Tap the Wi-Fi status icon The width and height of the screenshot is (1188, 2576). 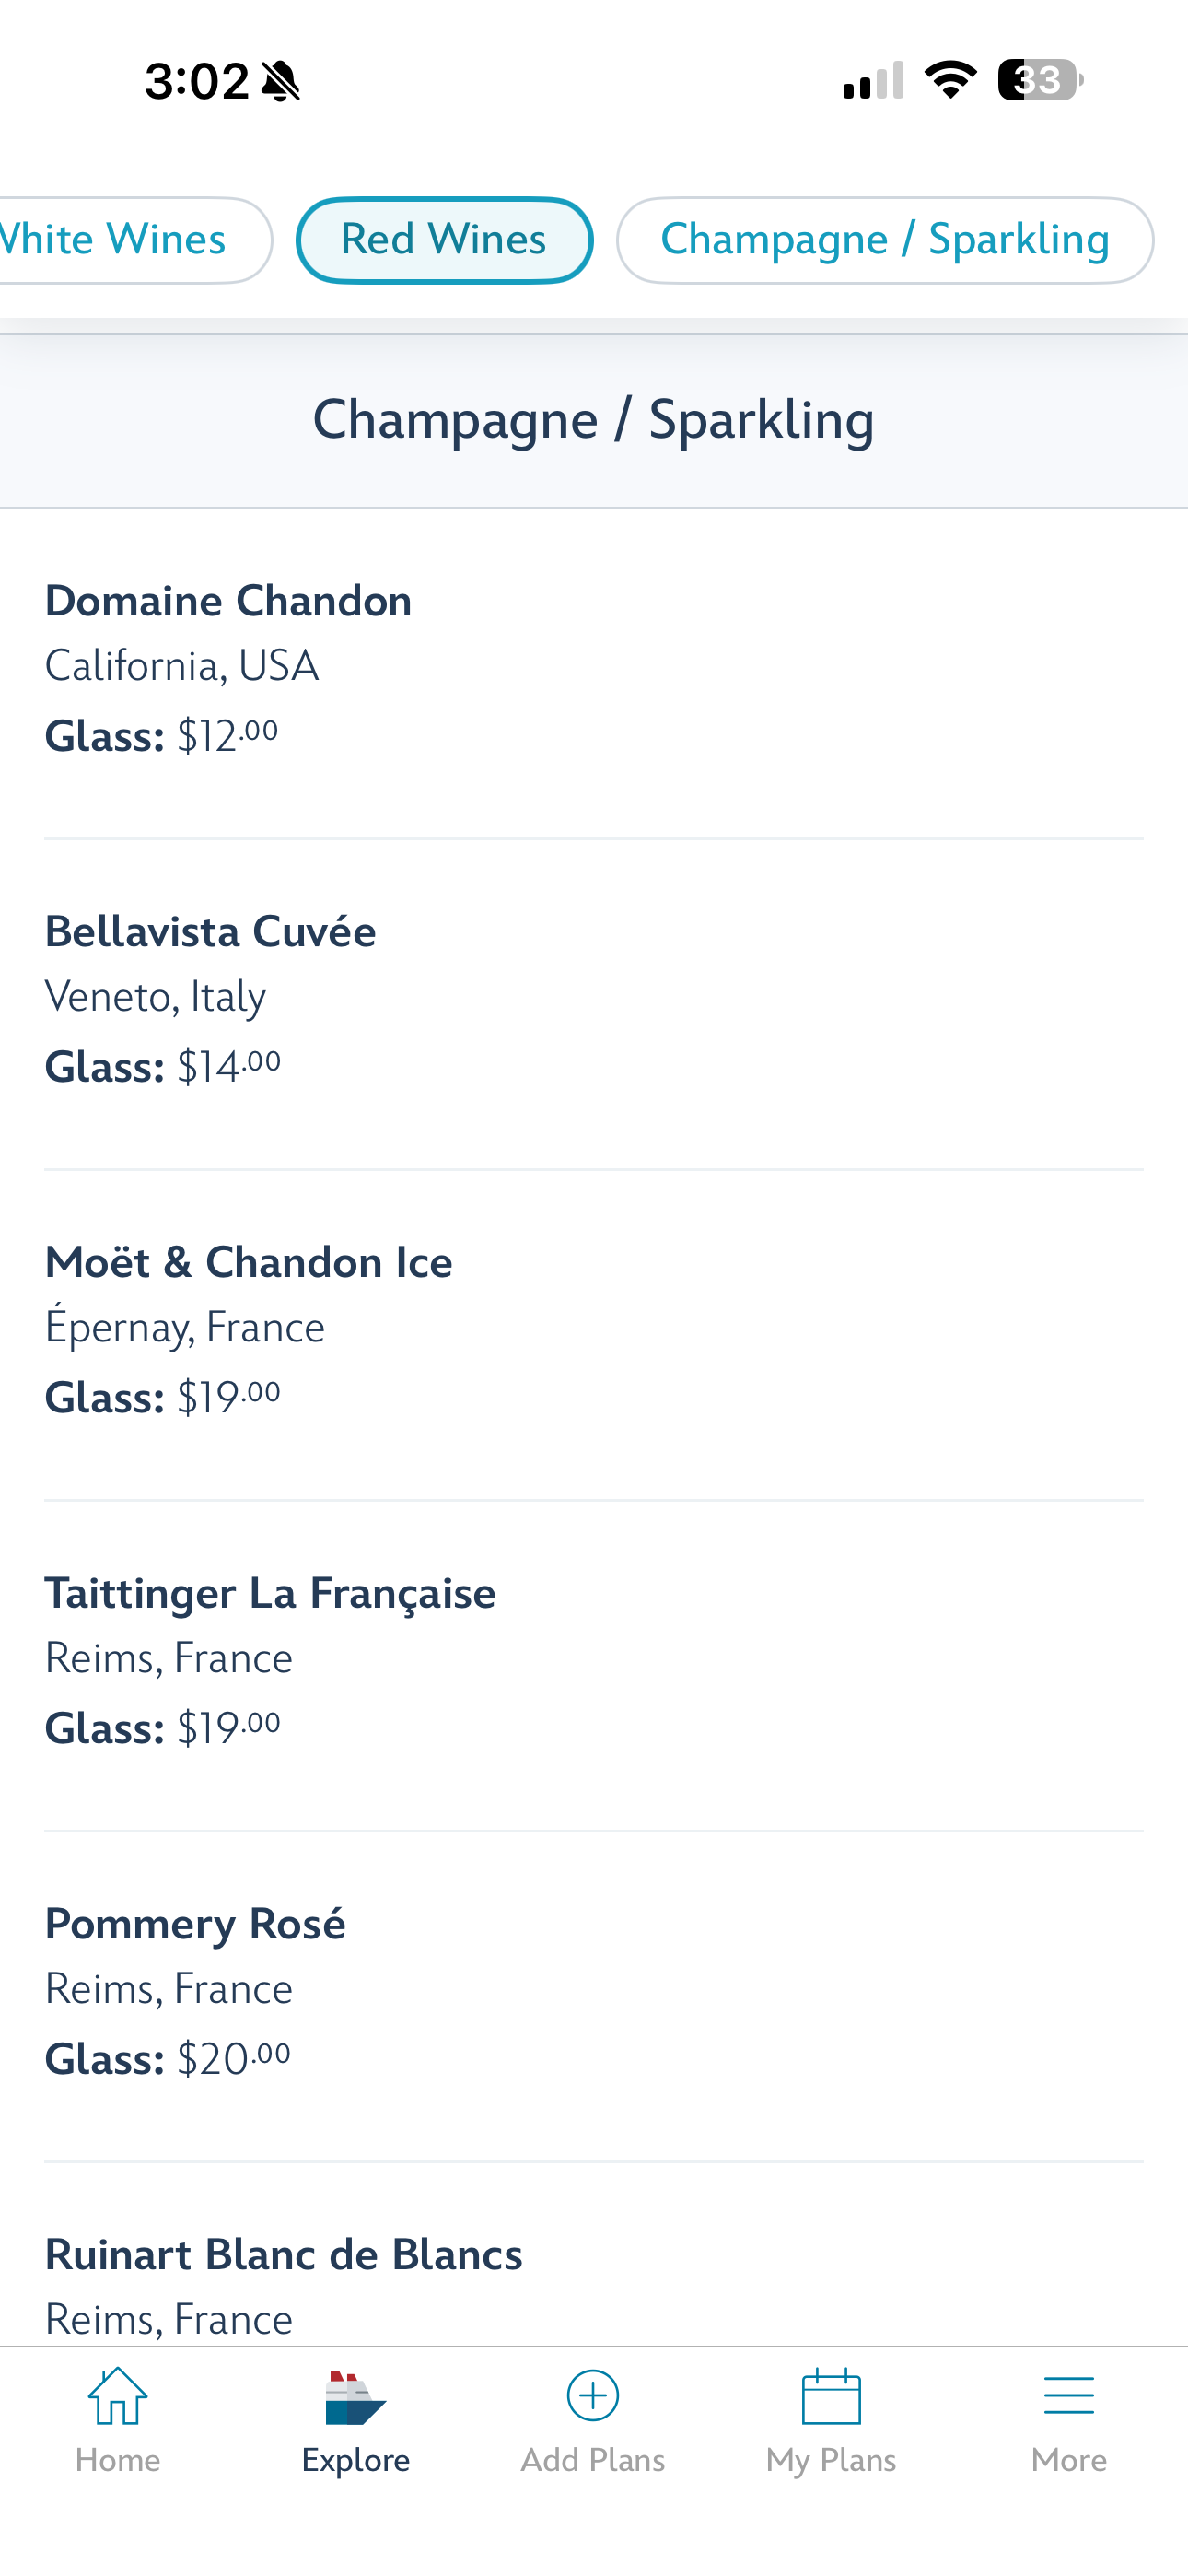point(950,80)
